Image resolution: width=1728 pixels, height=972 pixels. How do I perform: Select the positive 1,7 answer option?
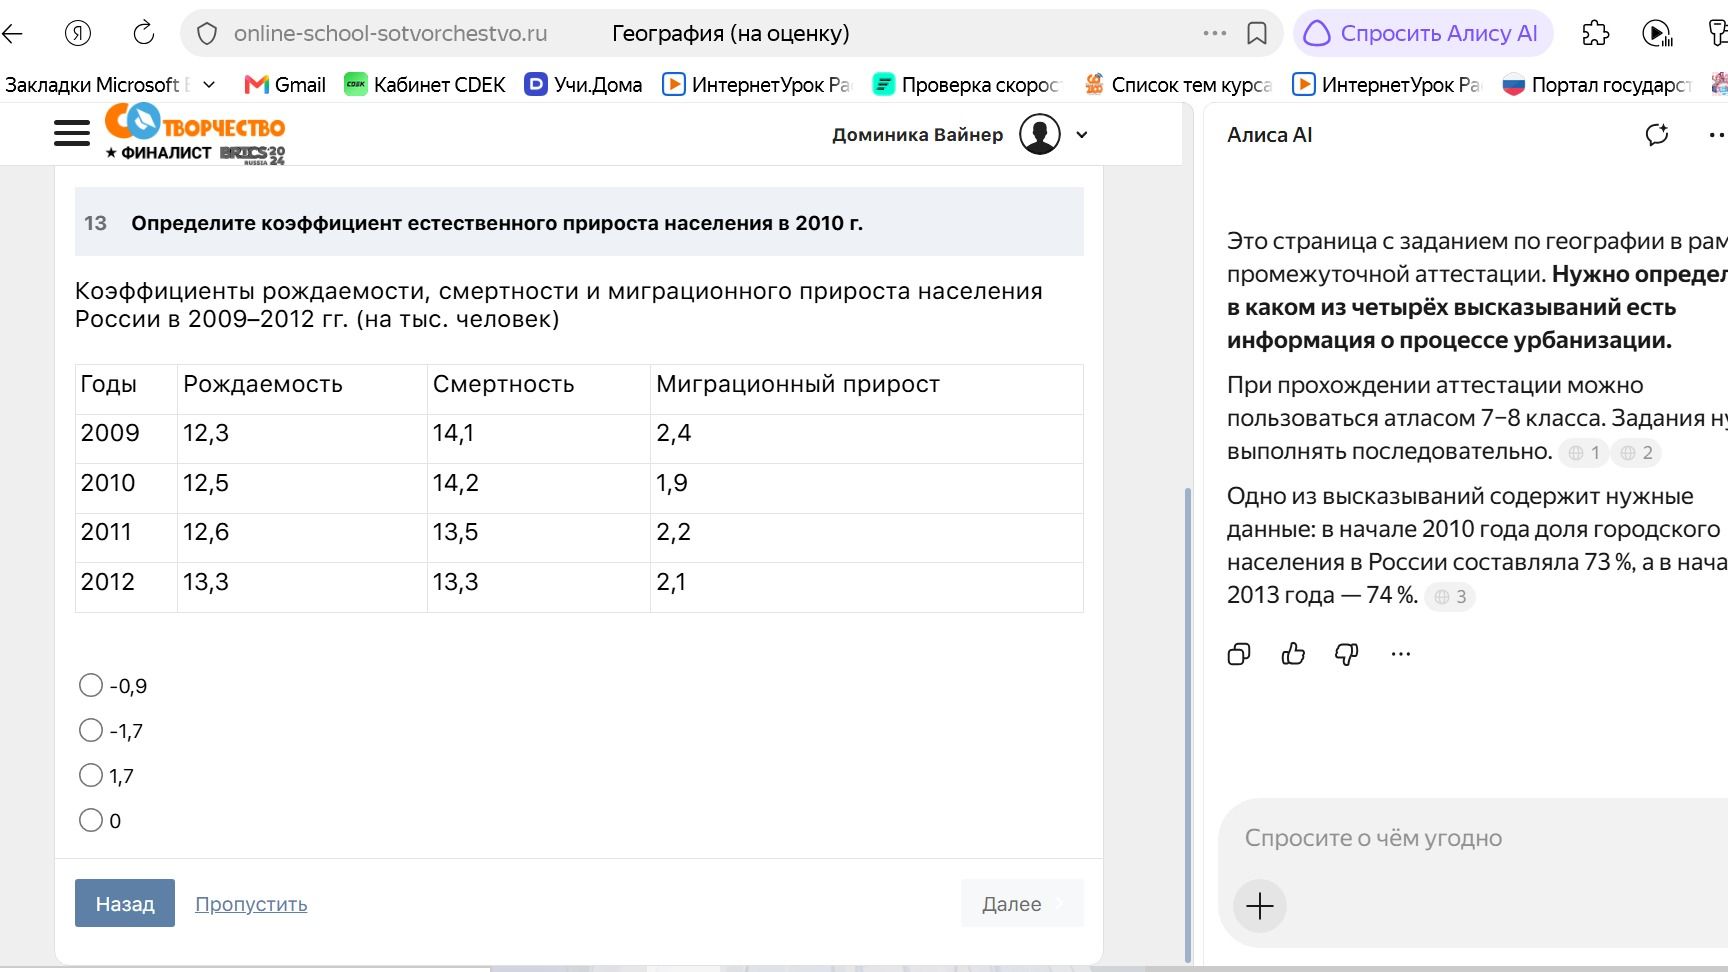[x=91, y=775]
